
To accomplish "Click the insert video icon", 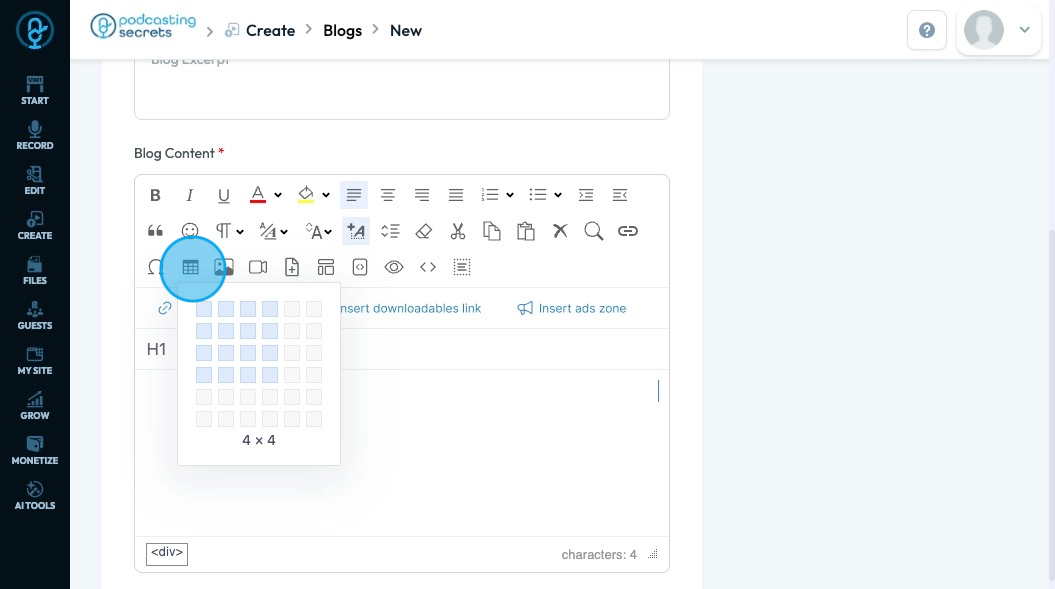I will (x=258, y=267).
